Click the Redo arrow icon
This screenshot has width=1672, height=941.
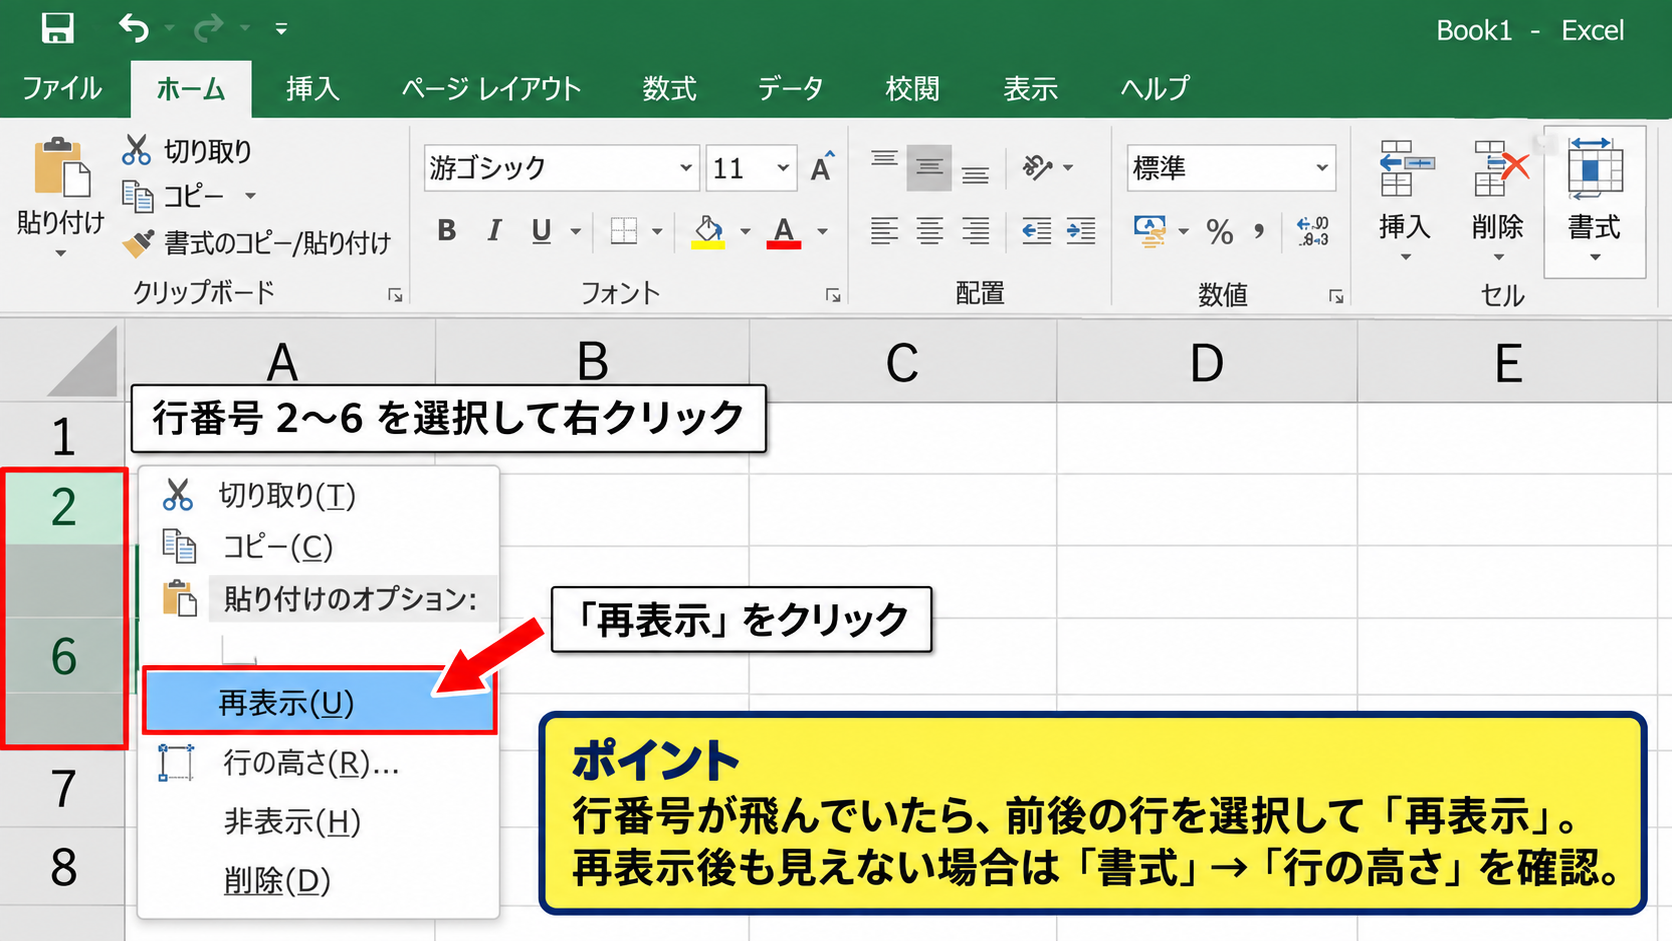[x=208, y=29]
